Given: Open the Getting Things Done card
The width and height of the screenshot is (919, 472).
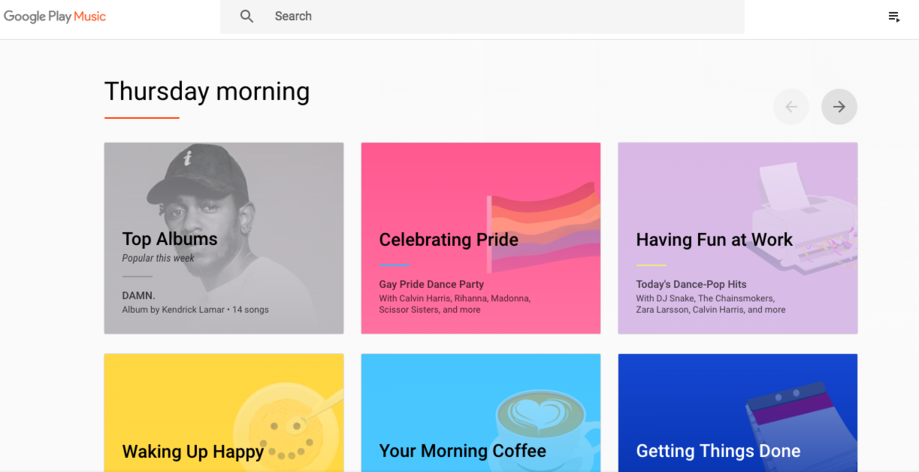Looking at the screenshot, I should click(x=738, y=413).
